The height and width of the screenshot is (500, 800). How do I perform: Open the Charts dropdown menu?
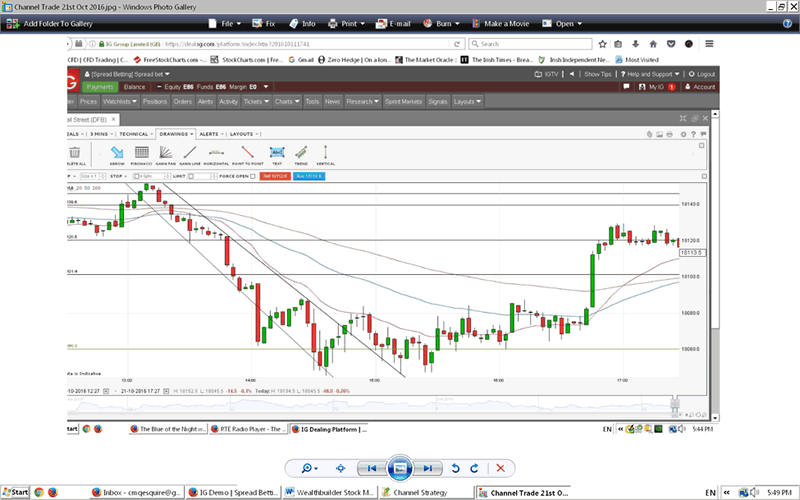point(286,101)
